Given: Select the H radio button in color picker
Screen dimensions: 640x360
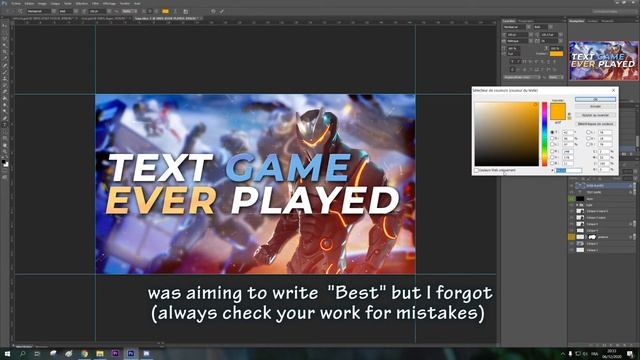Looking at the screenshot, I should point(552,132).
